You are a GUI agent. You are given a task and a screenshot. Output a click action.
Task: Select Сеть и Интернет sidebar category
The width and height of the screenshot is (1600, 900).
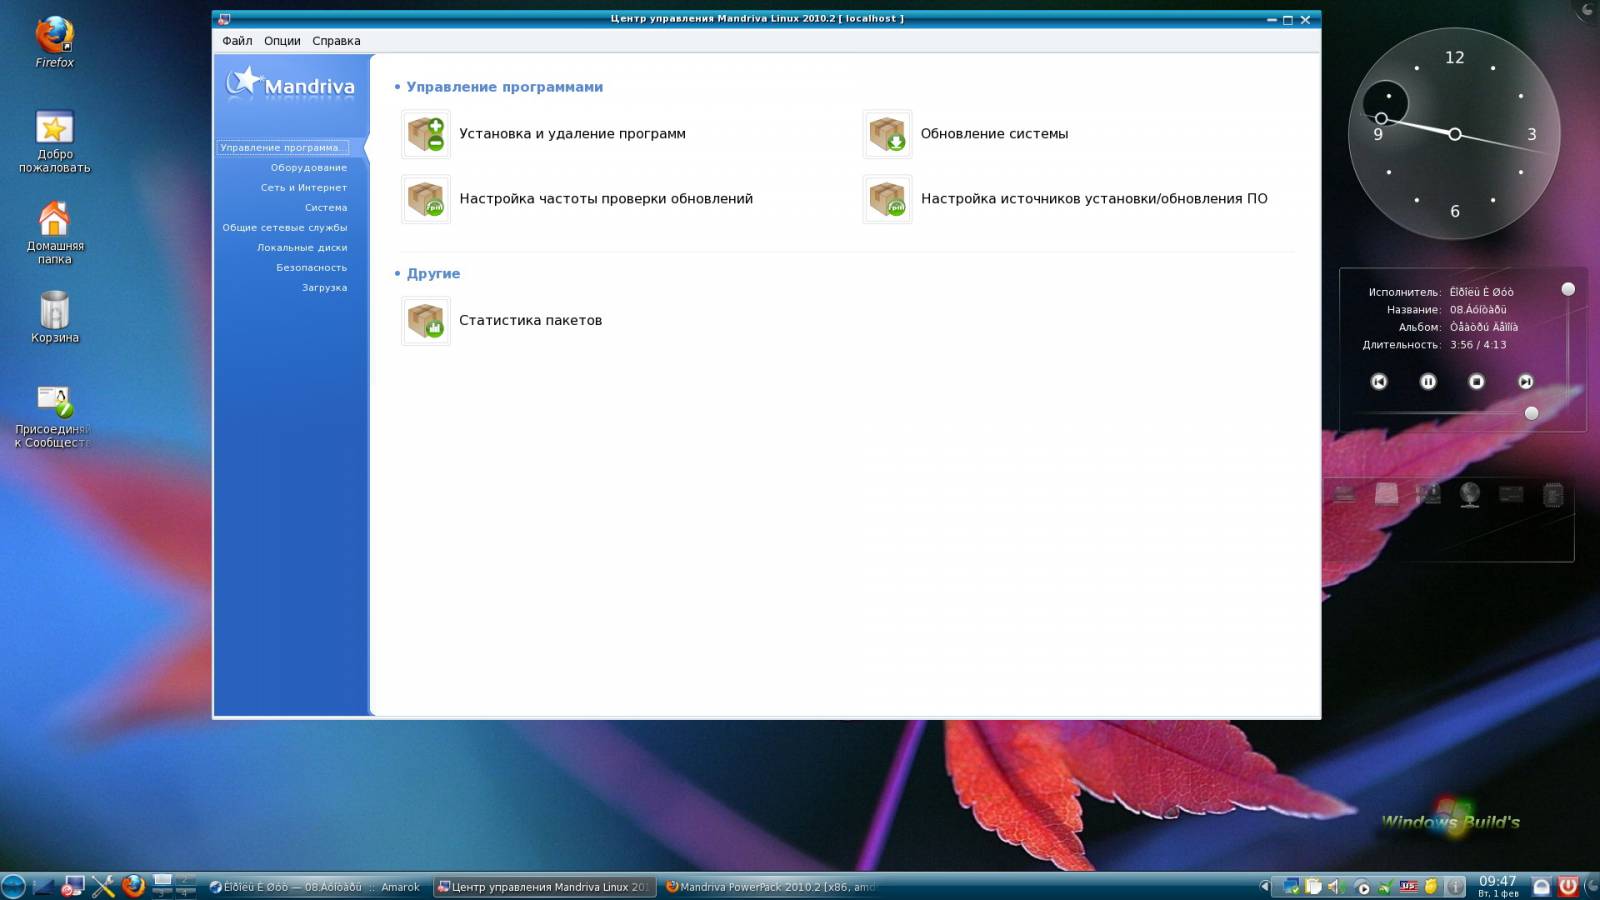303,188
